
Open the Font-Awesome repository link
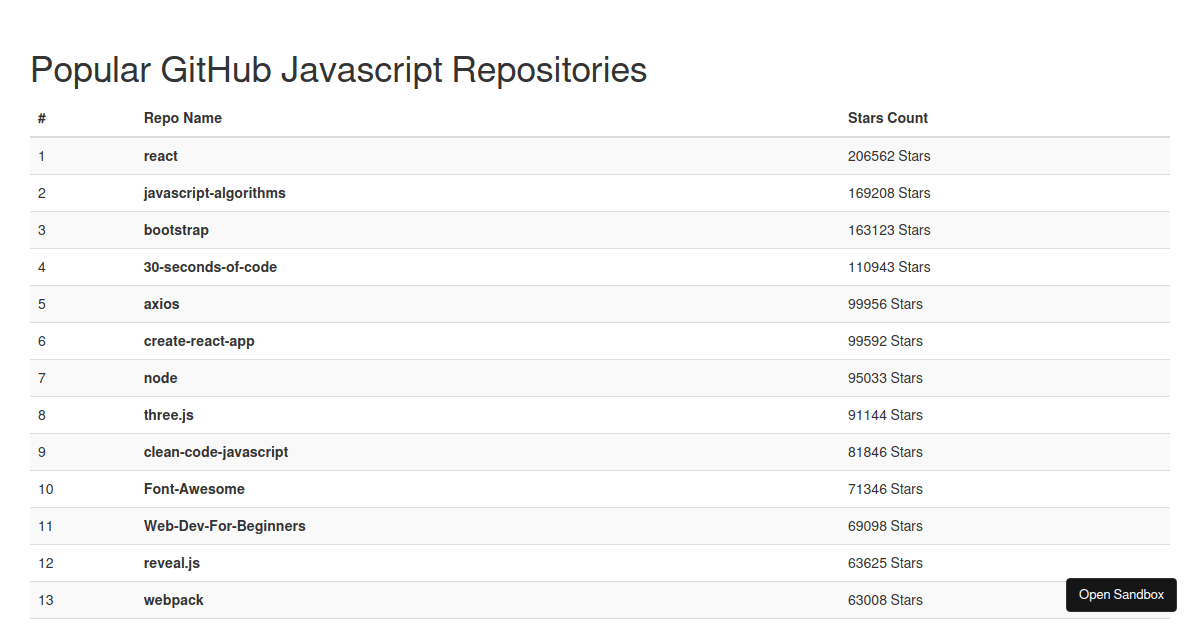click(x=195, y=489)
